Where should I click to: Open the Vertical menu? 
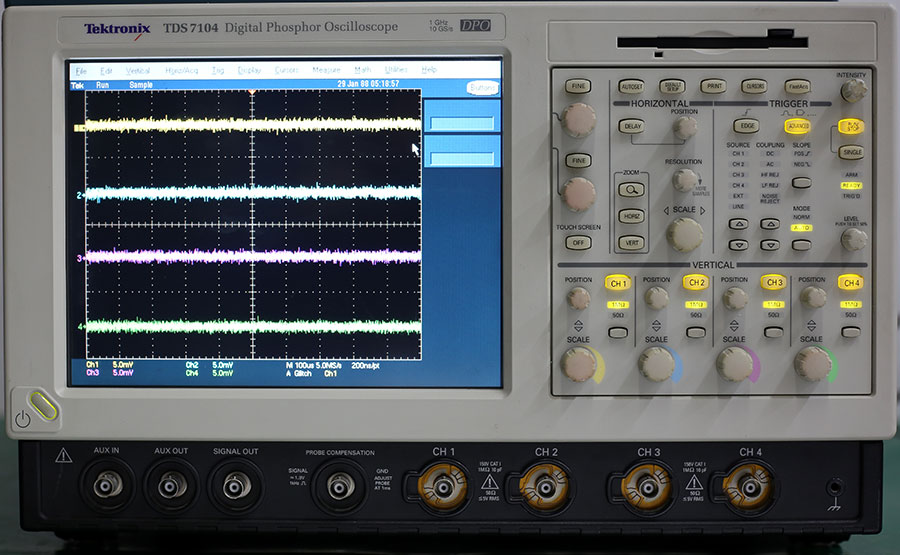[138, 71]
